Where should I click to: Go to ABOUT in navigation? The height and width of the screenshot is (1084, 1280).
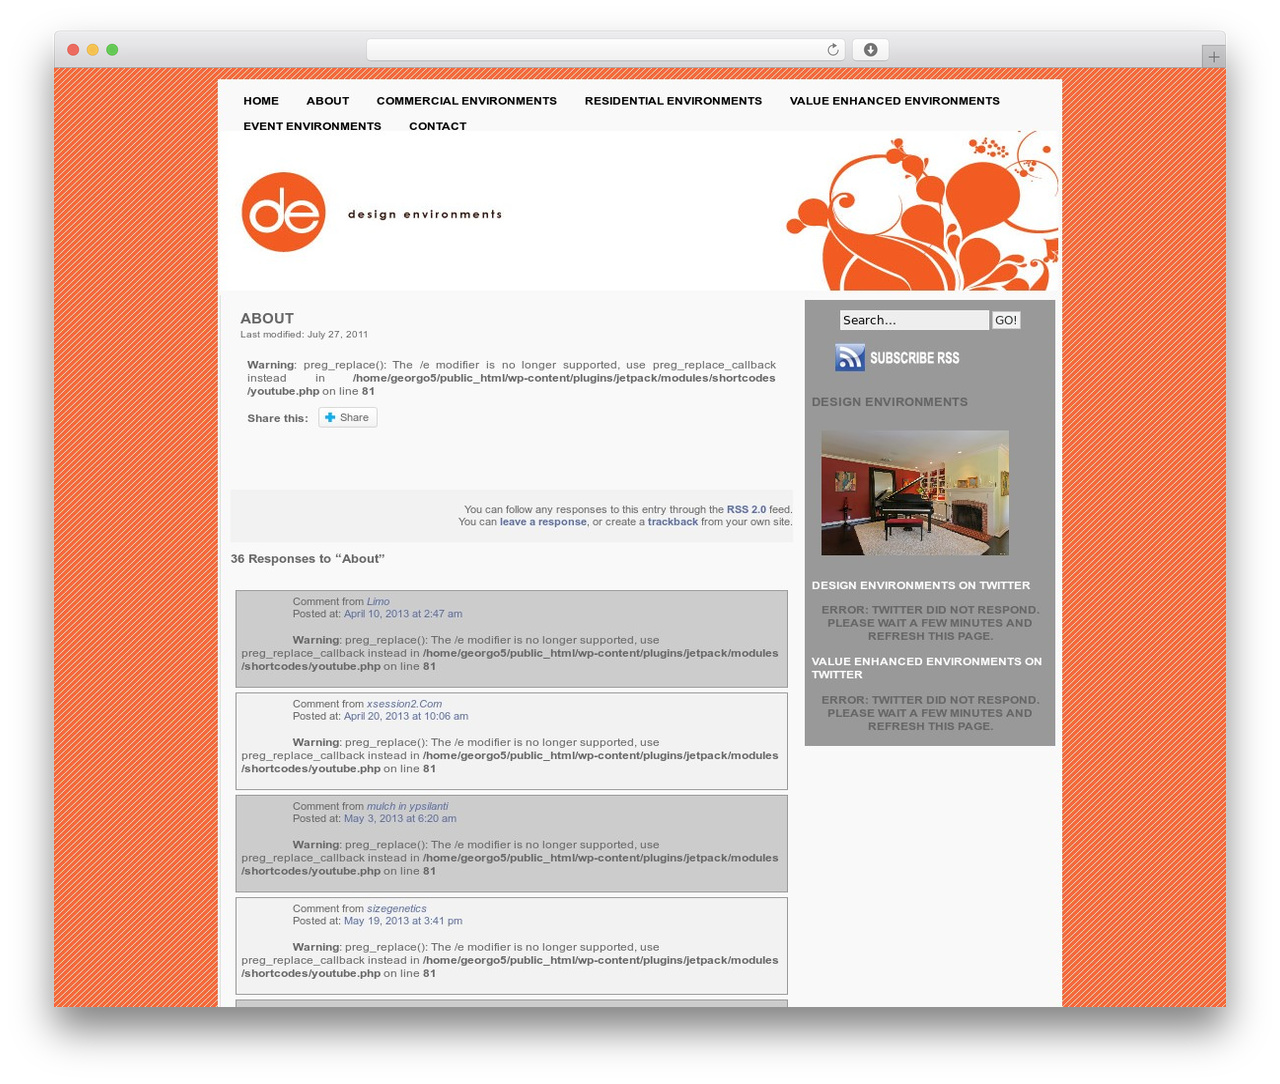pos(328,101)
